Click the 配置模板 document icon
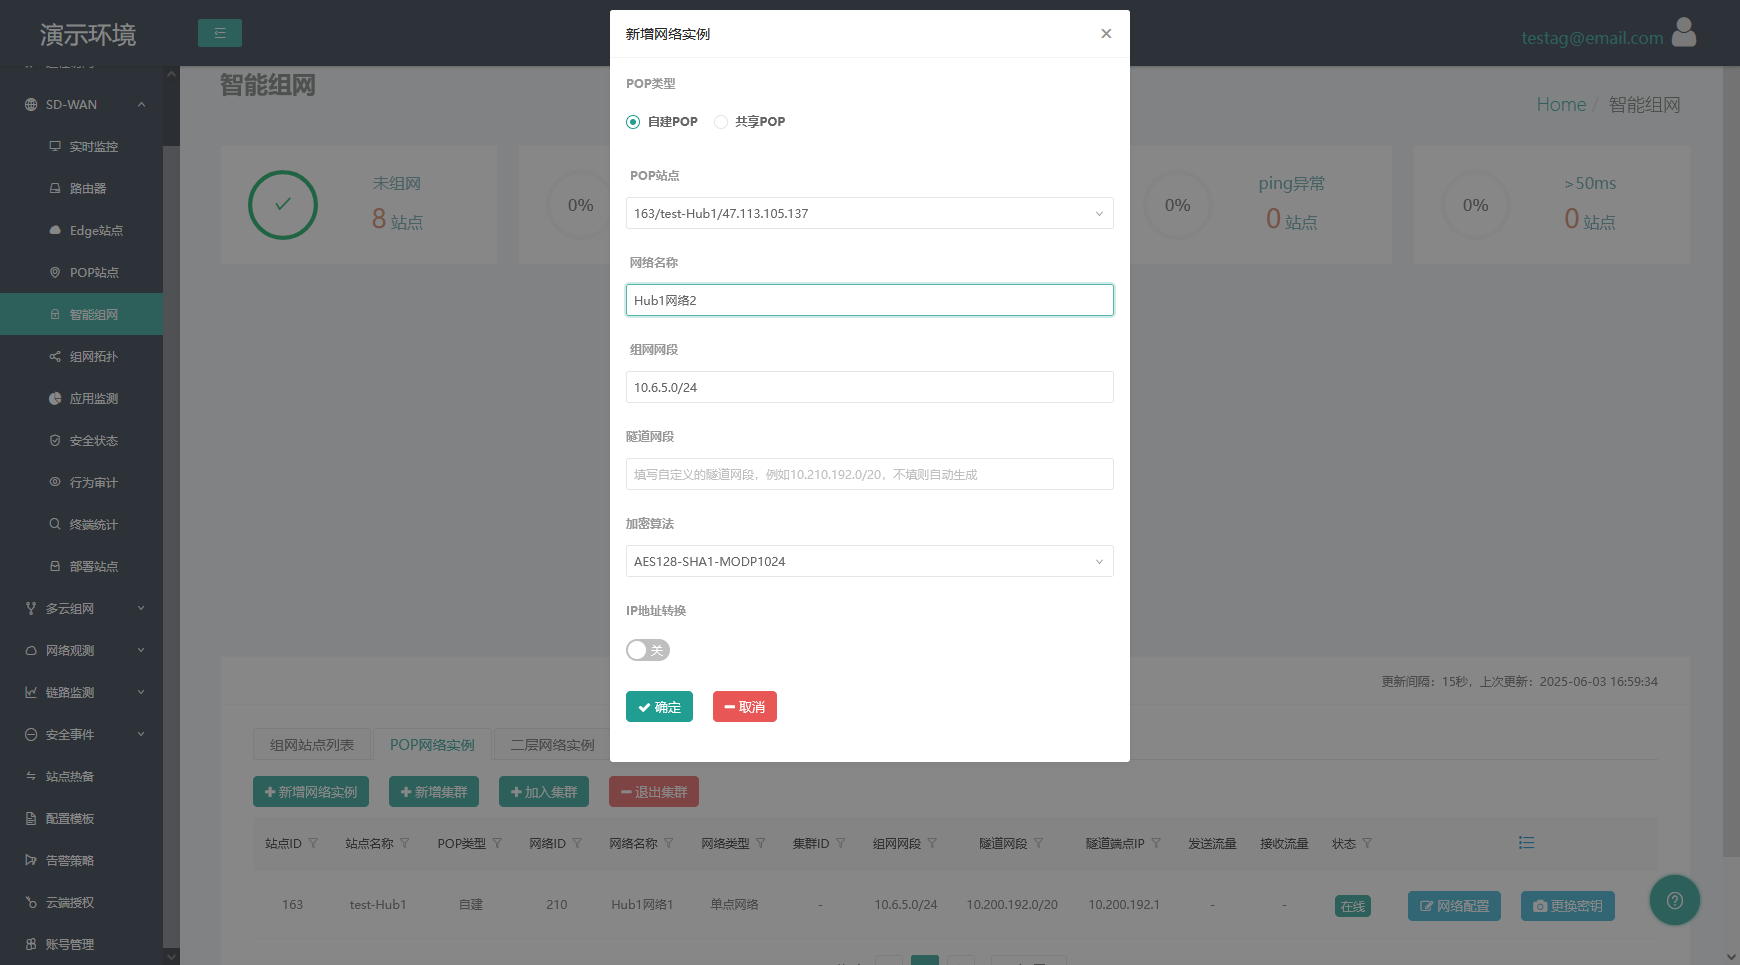This screenshot has height=965, width=1740. pyautogui.click(x=31, y=818)
